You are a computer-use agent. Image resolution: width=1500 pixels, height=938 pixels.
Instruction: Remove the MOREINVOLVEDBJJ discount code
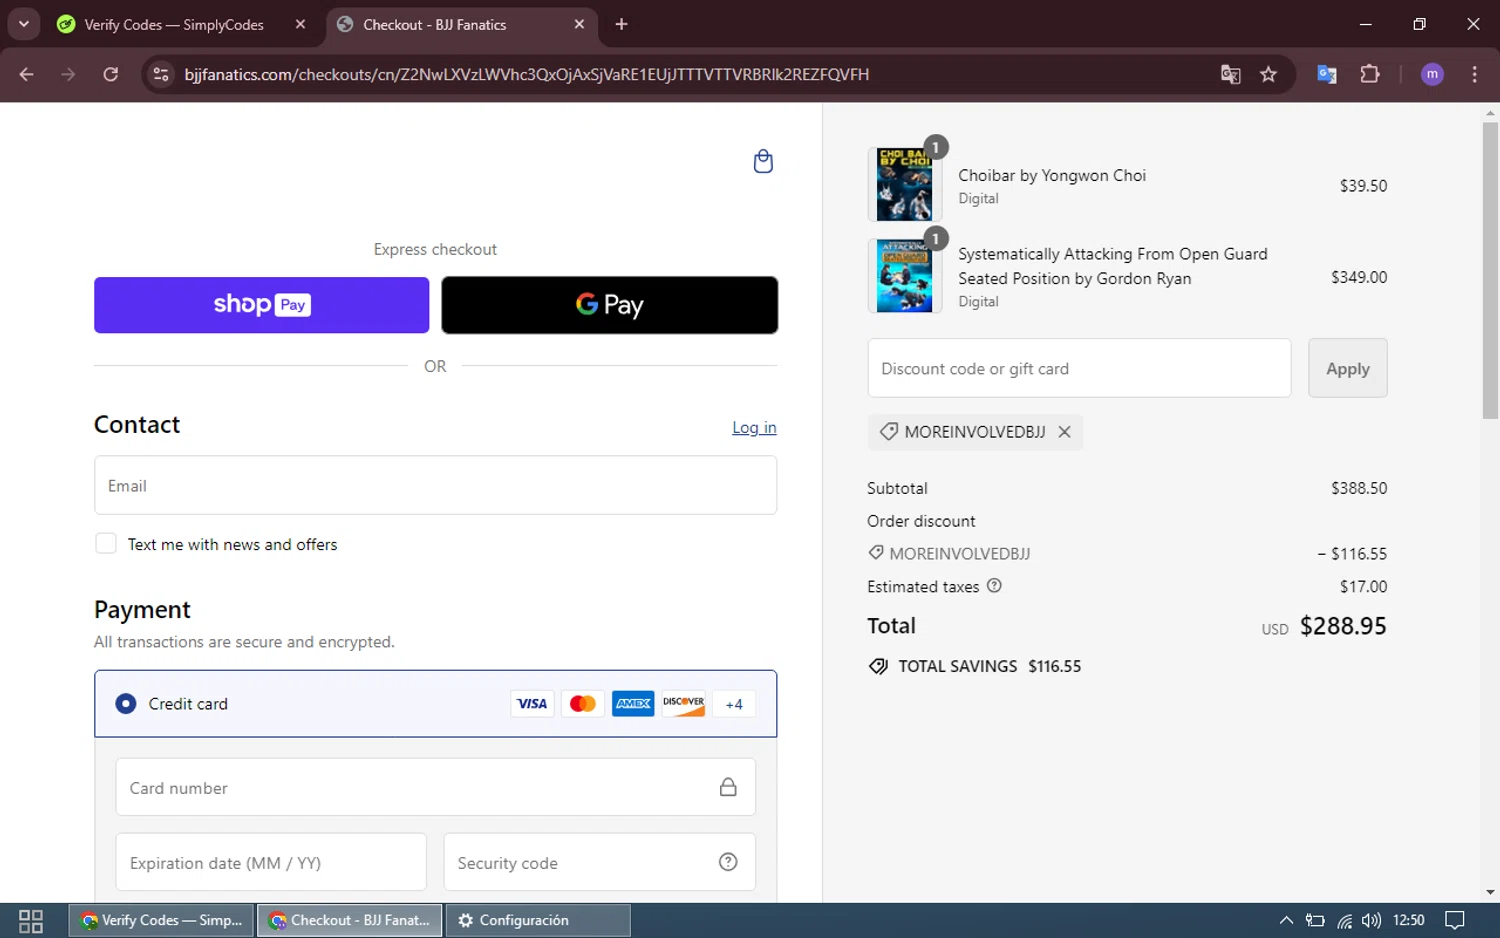coord(1064,432)
